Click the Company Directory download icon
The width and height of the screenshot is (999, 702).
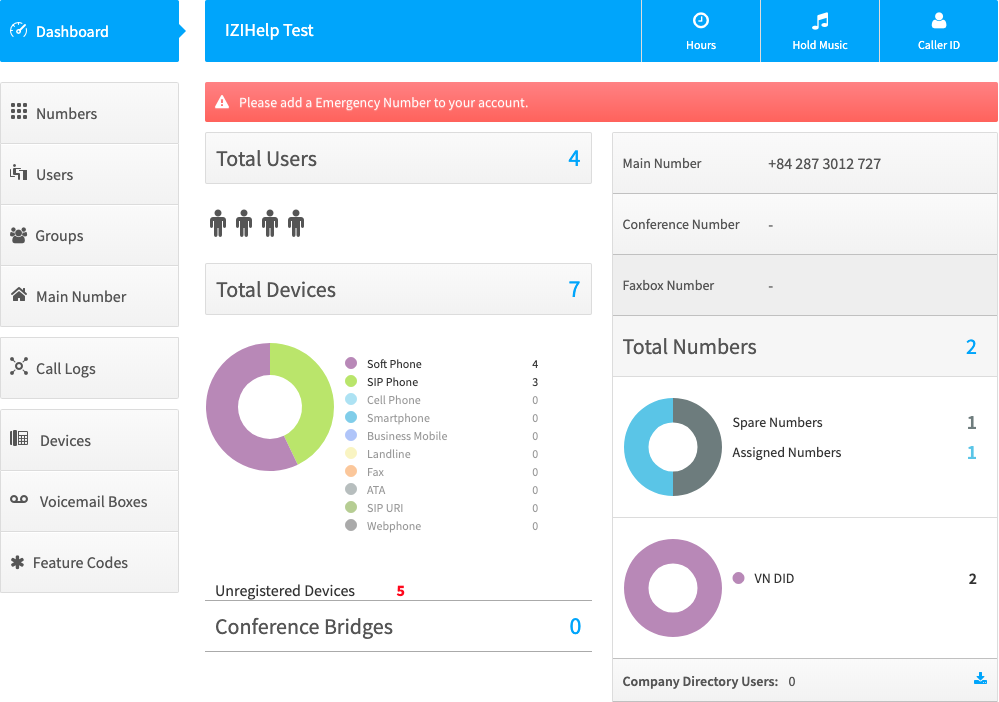[x=980, y=678]
